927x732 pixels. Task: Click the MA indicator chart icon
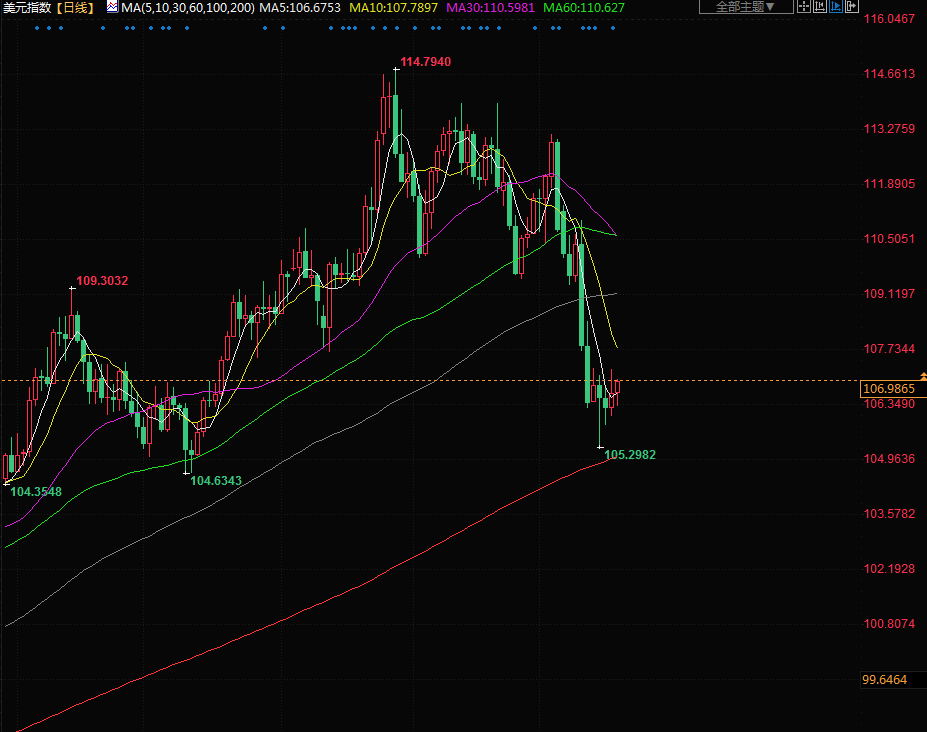tap(111, 7)
